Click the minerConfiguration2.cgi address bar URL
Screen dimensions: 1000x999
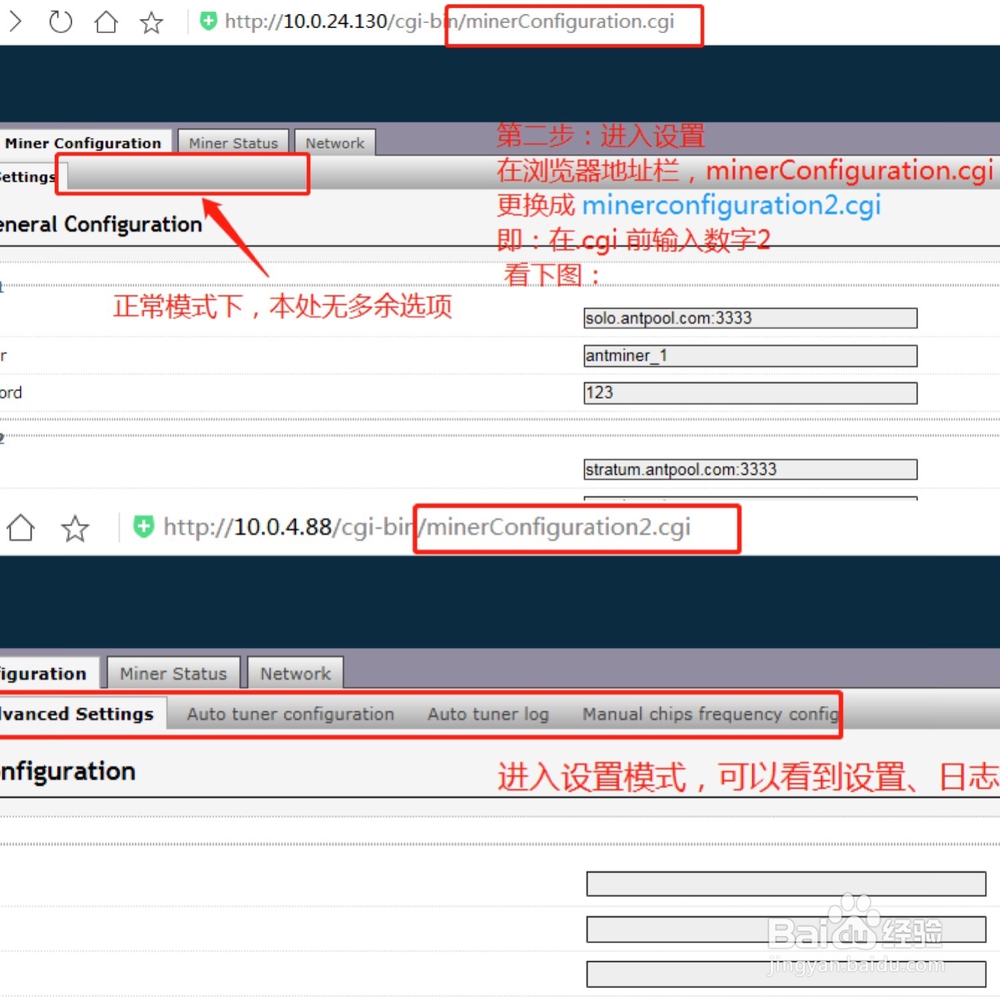[427, 527]
